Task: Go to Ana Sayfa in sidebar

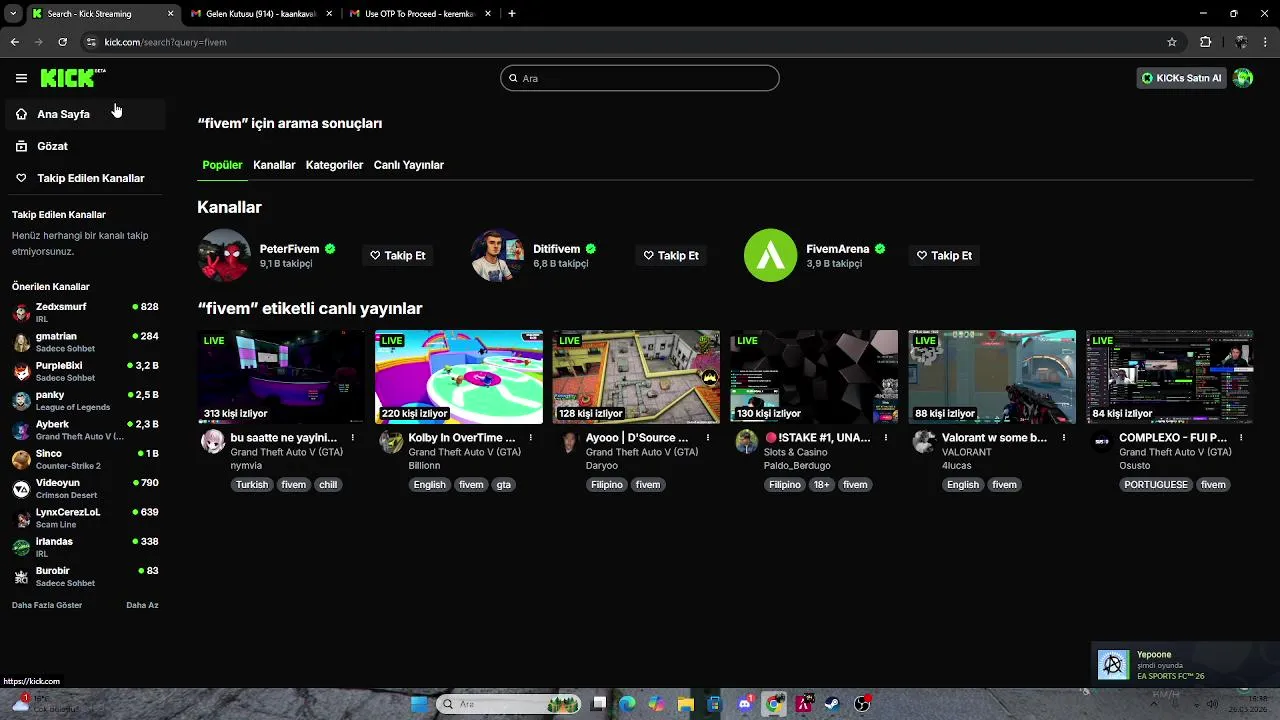Action: [84, 114]
